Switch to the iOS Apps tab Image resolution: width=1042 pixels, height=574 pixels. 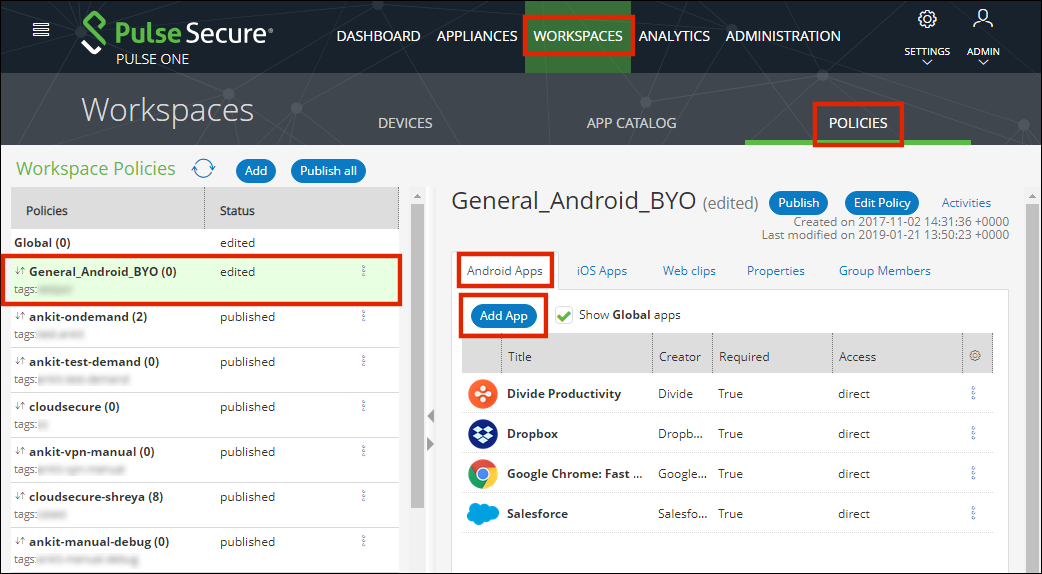pyautogui.click(x=602, y=271)
